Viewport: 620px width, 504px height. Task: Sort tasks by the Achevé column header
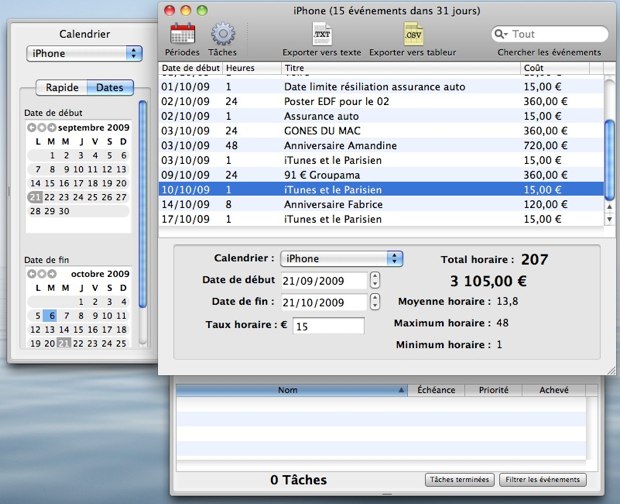[x=554, y=390]
